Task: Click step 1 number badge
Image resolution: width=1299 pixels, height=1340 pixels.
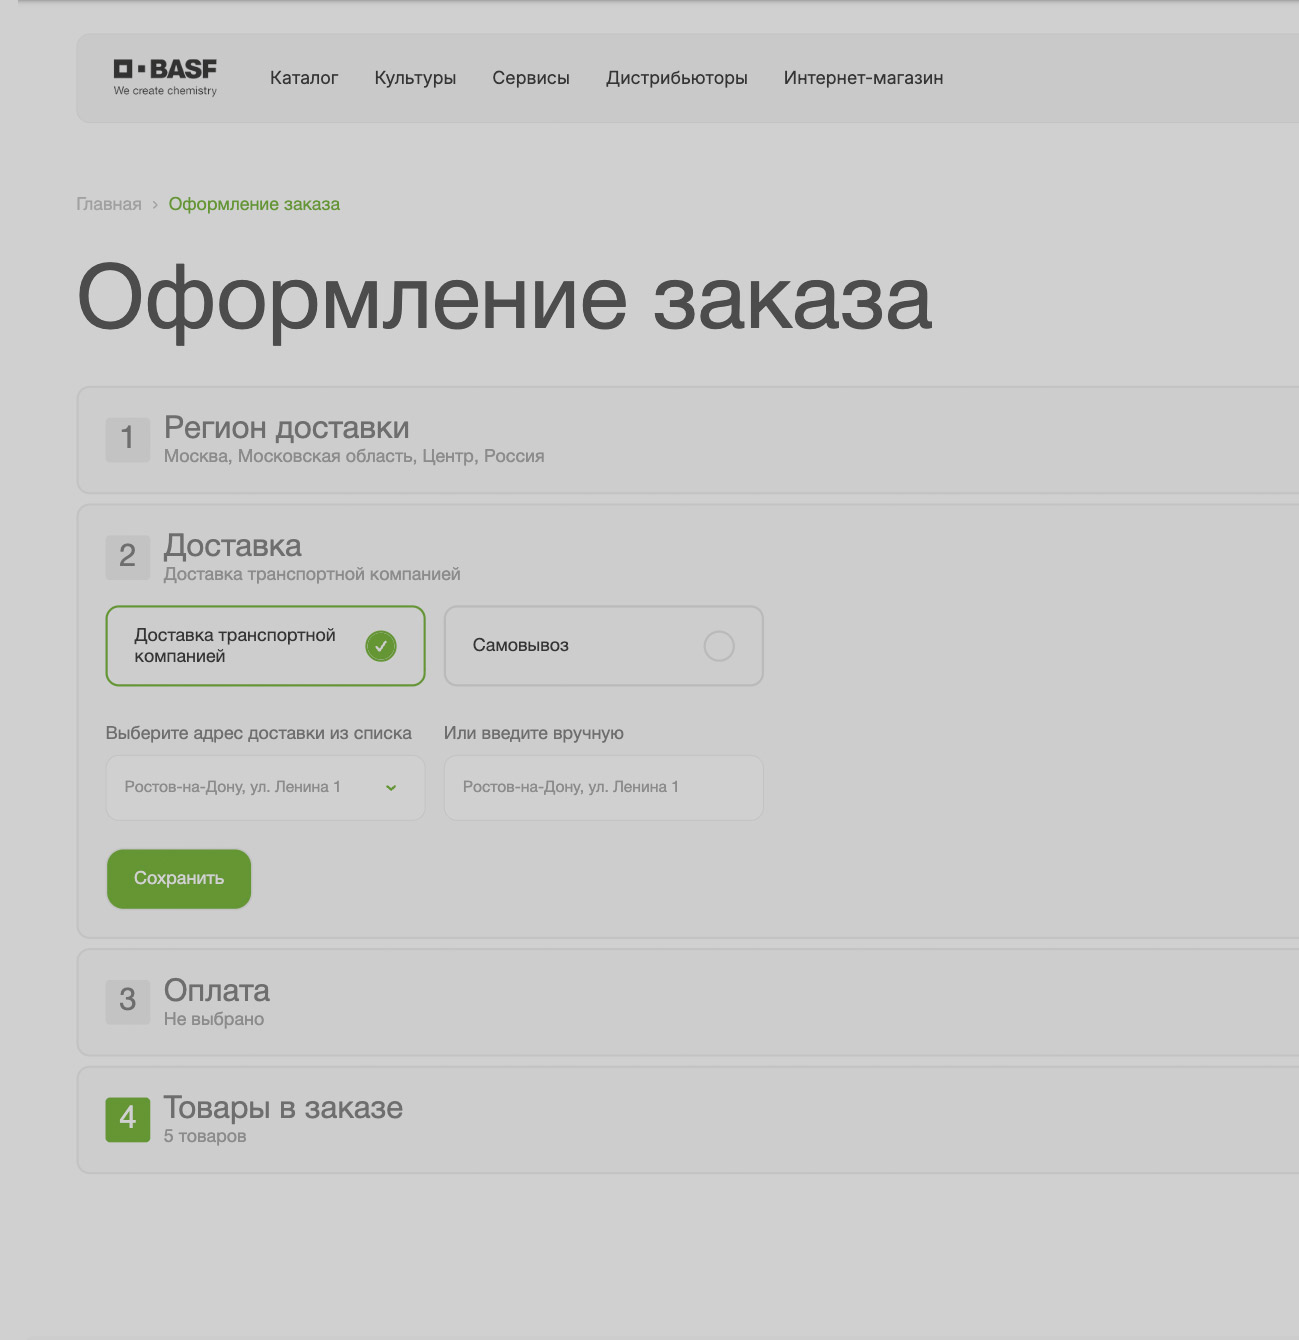Action: click(127, 439)
